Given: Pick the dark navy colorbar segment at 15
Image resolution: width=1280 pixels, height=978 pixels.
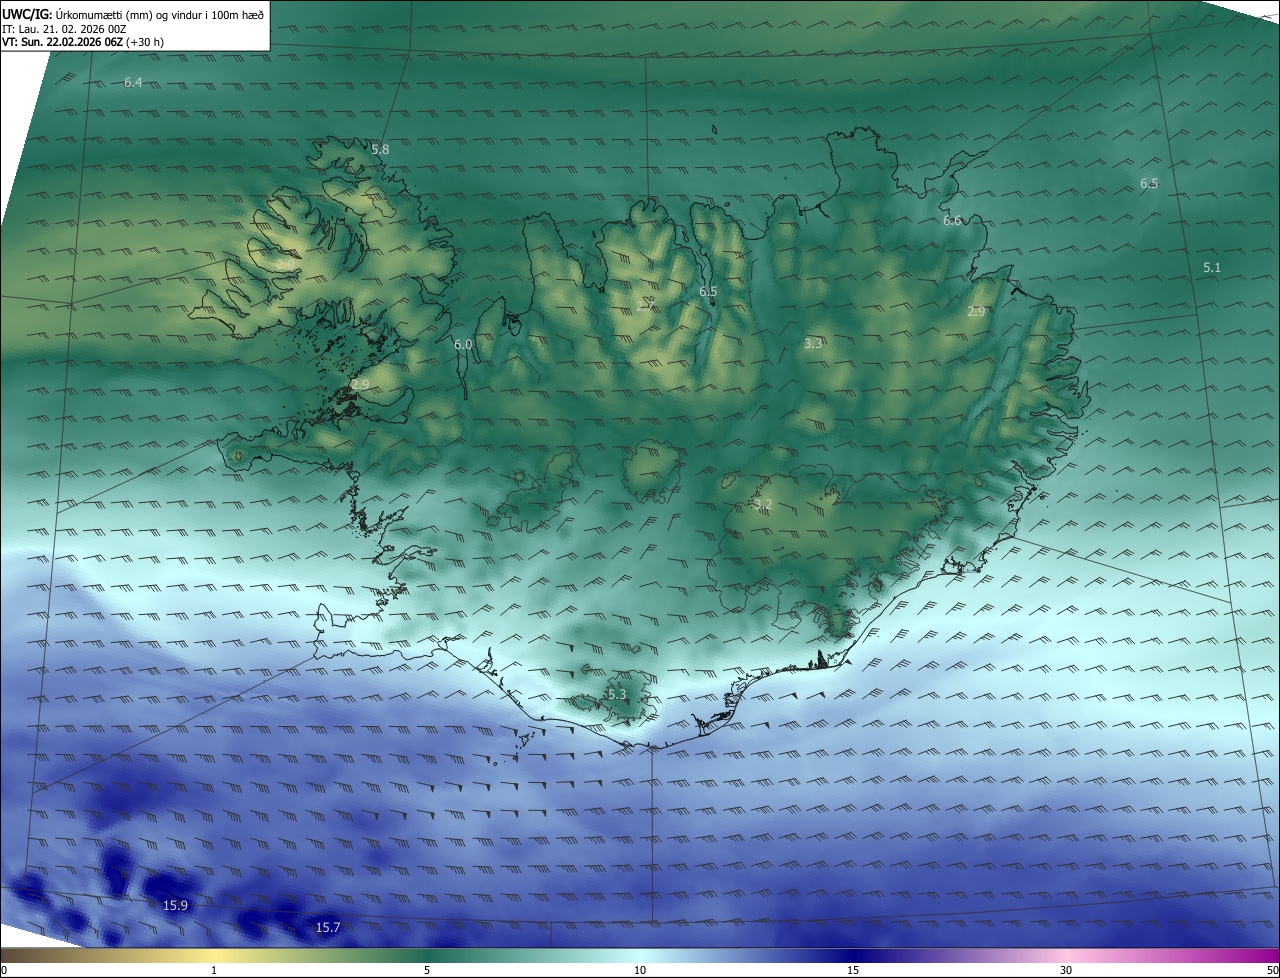Looking at the screenshot, I should click(853, 955).
